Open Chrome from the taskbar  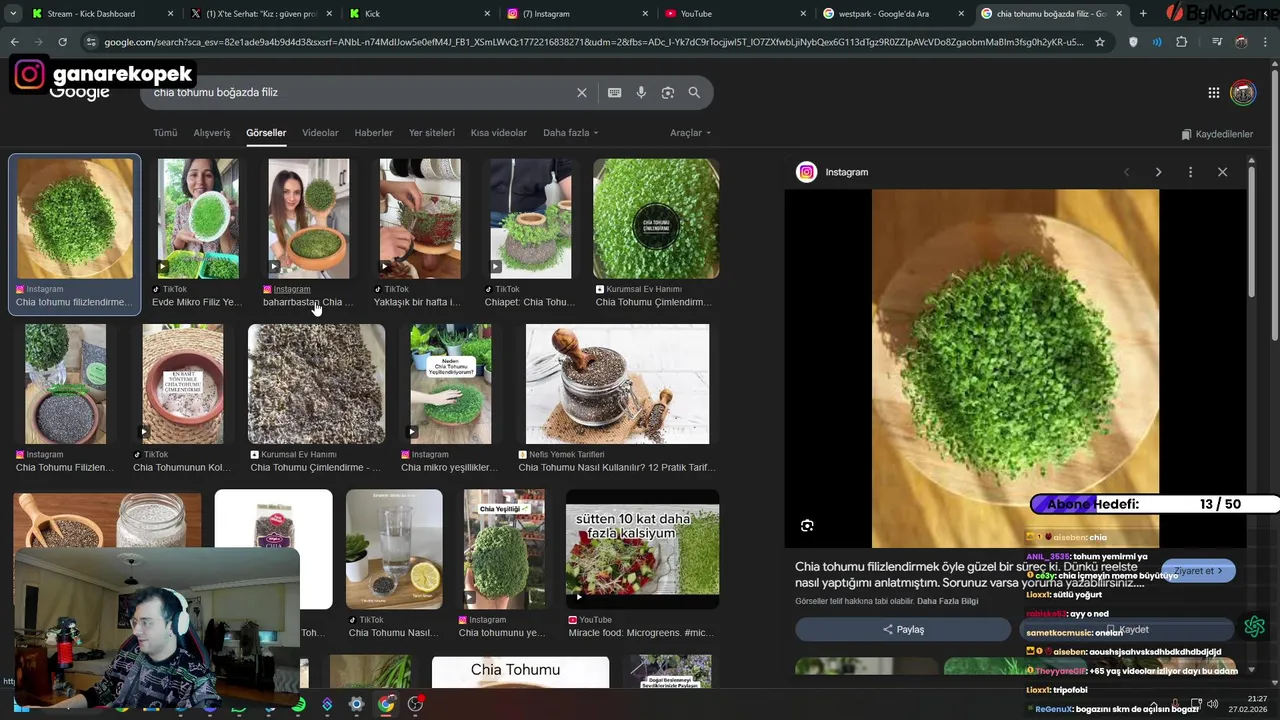point(386,705)
